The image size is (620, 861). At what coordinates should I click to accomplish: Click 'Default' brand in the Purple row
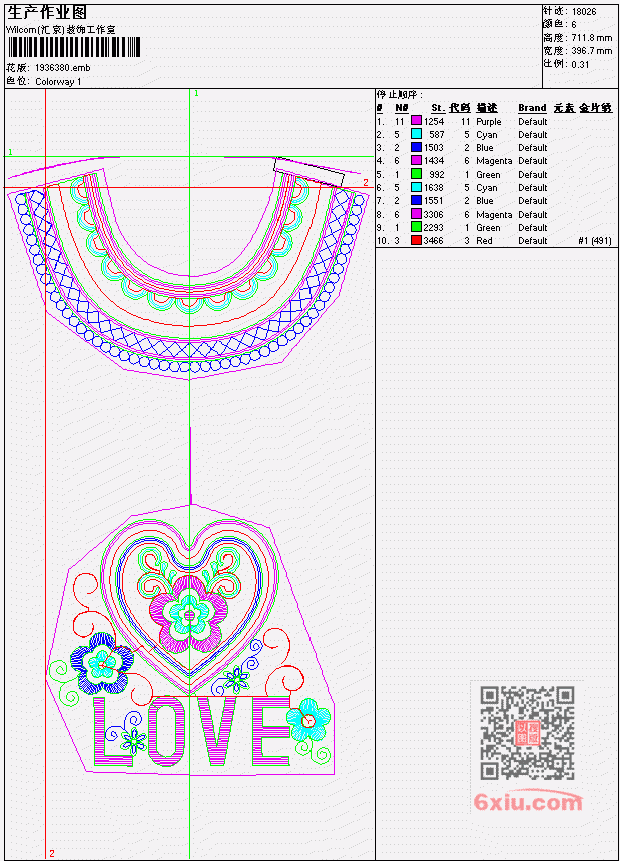point(533,121)
